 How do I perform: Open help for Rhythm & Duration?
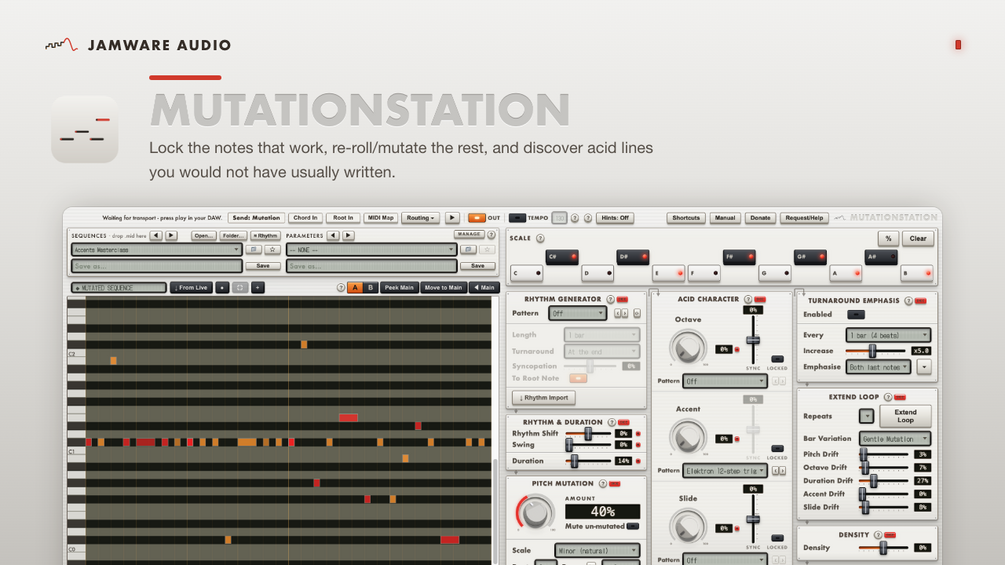click(x=611, y=422)
